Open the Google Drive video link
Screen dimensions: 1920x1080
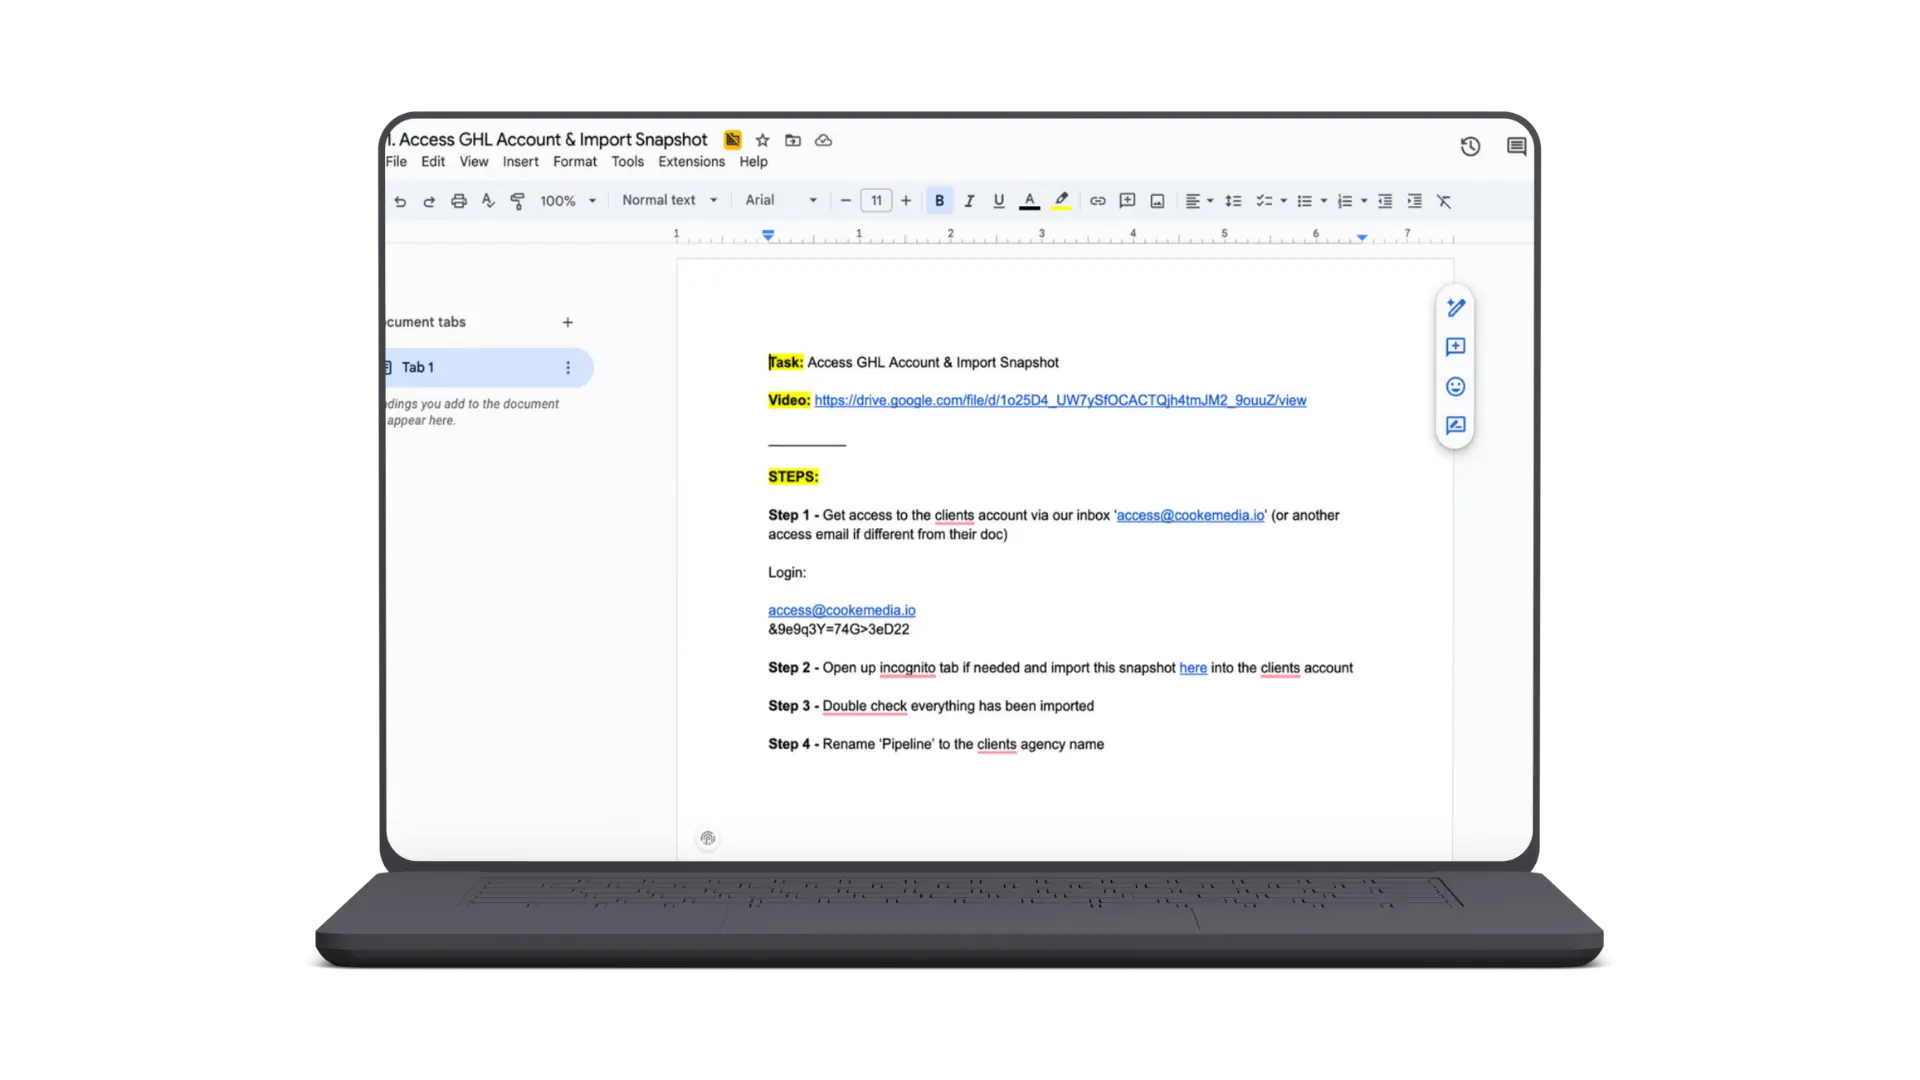1059,400
